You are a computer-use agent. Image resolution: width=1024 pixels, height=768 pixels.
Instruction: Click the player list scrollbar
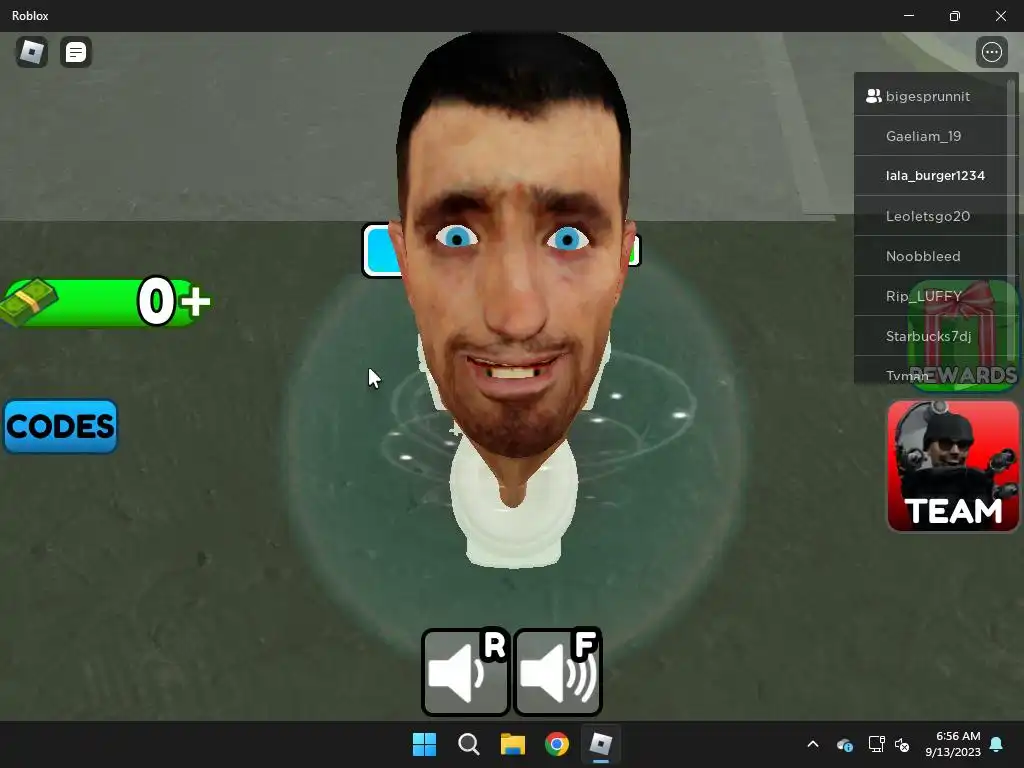pos(1013,222)
